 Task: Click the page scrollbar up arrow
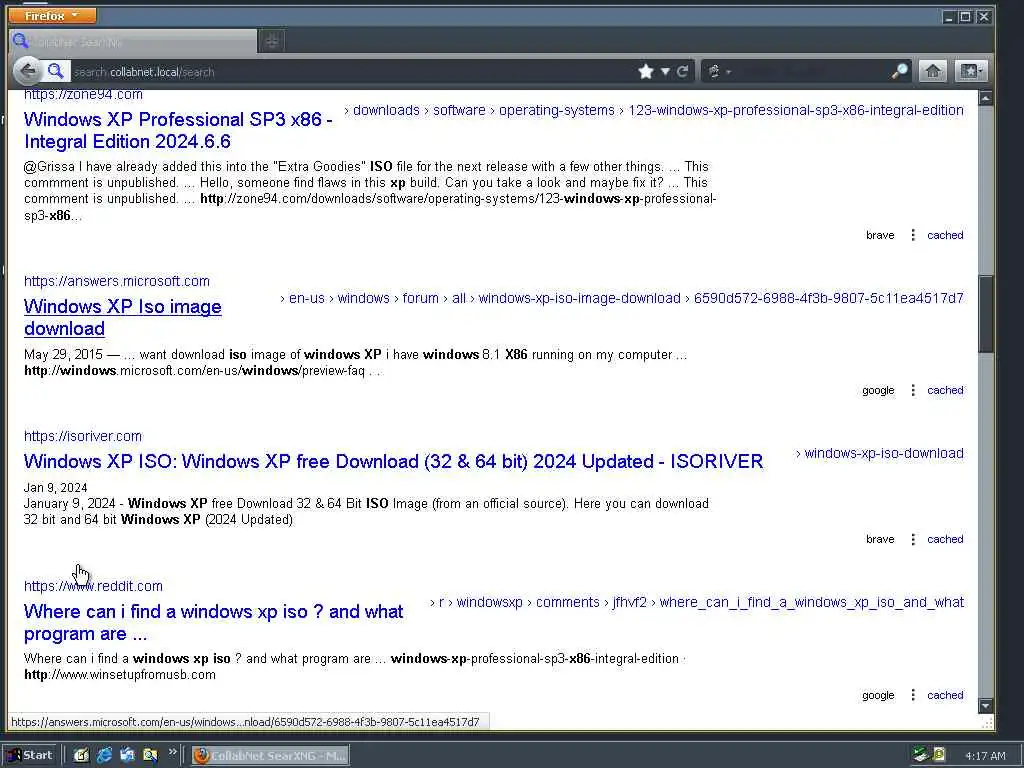click(985, 98)
